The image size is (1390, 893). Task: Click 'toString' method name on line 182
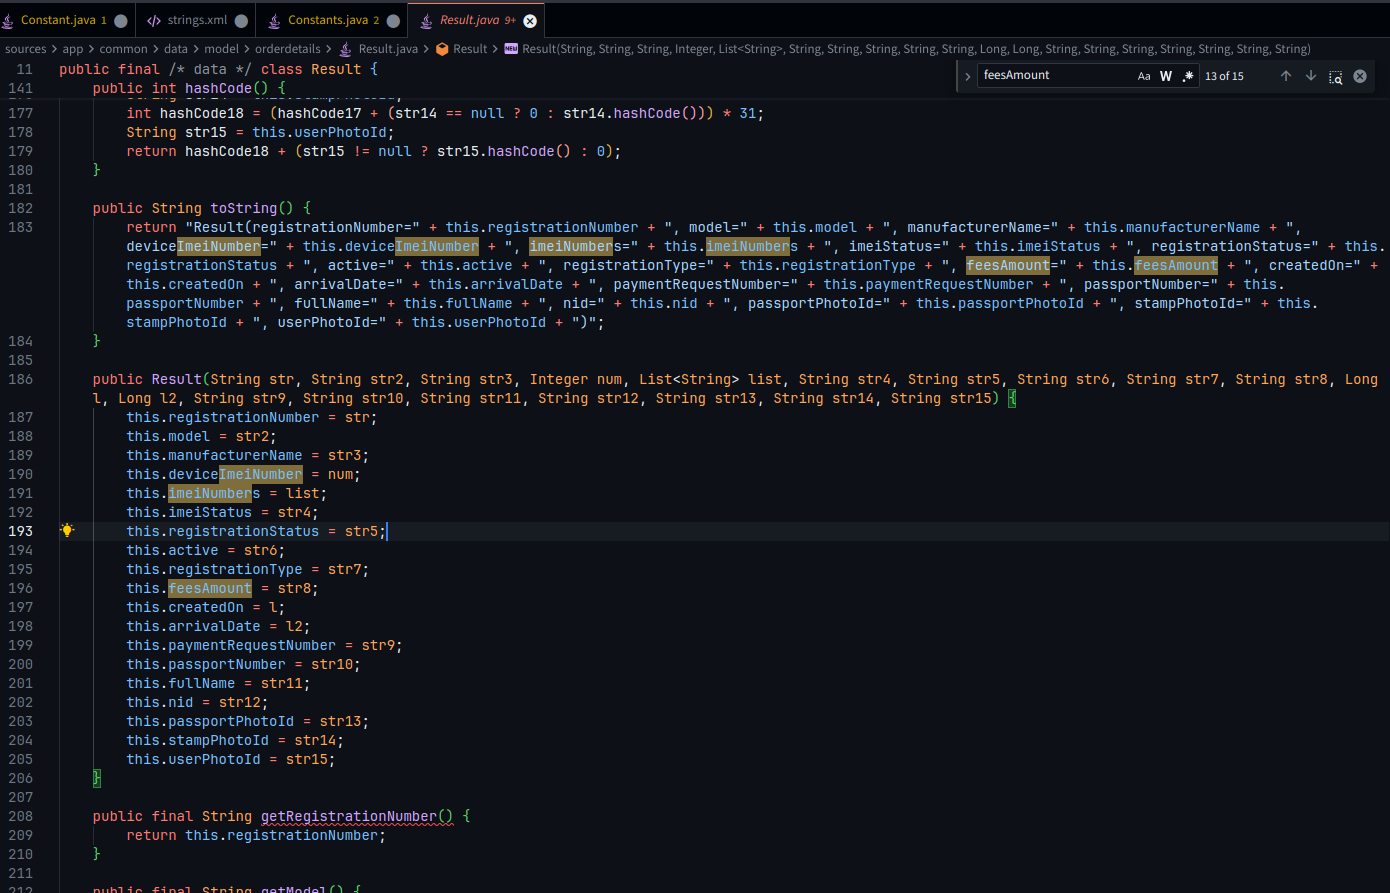point(244,208)
